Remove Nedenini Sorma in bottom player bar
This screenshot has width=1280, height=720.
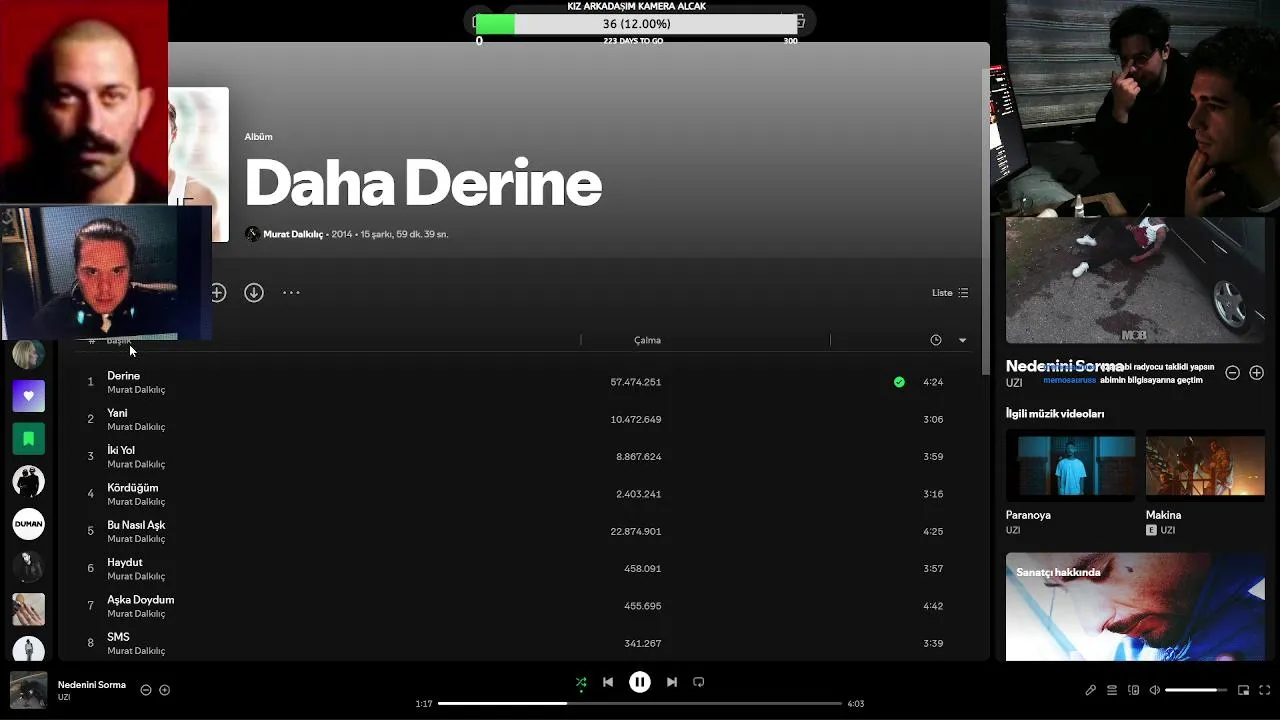point(146,690)
